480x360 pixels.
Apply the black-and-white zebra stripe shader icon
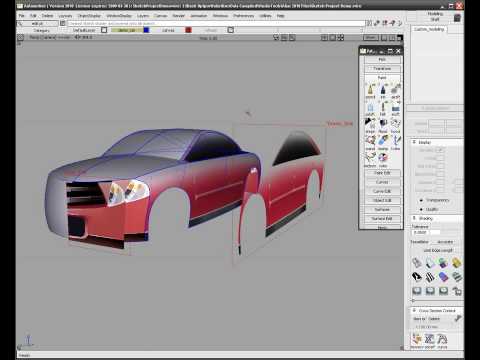tap(430, 277)
